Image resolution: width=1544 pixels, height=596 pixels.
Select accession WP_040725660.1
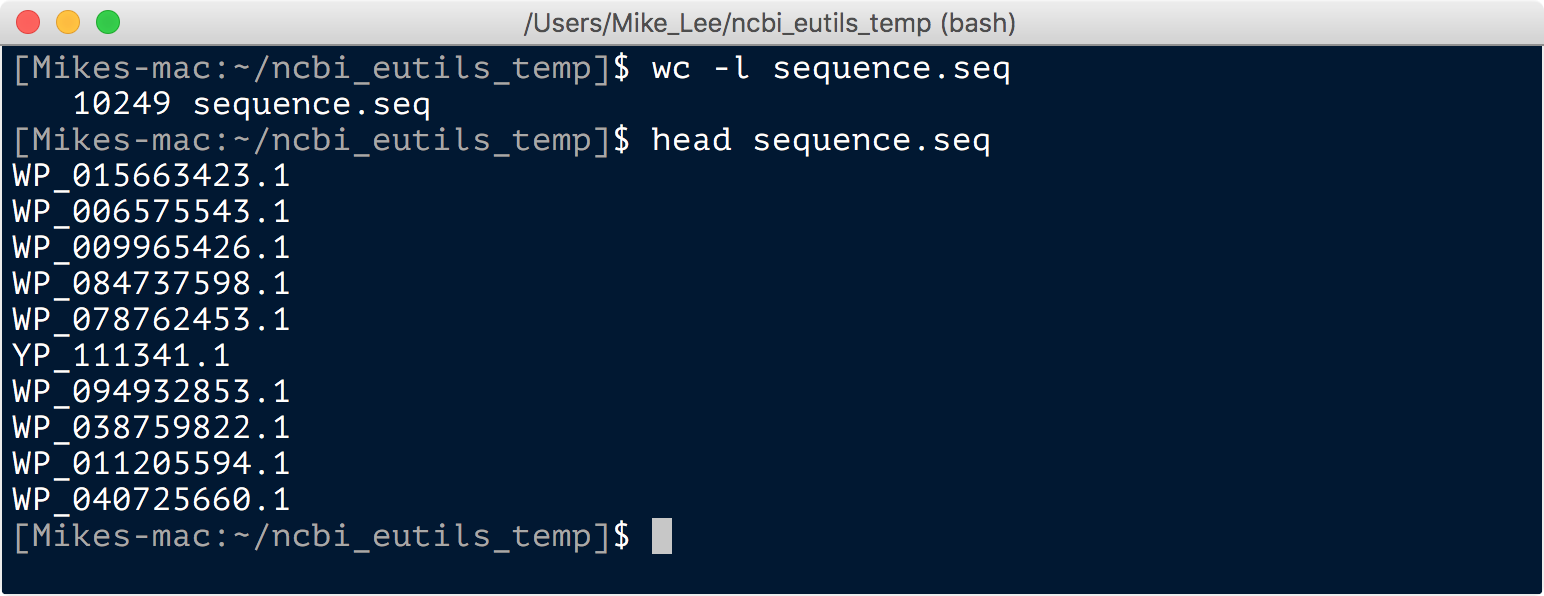tap(151, 500)
